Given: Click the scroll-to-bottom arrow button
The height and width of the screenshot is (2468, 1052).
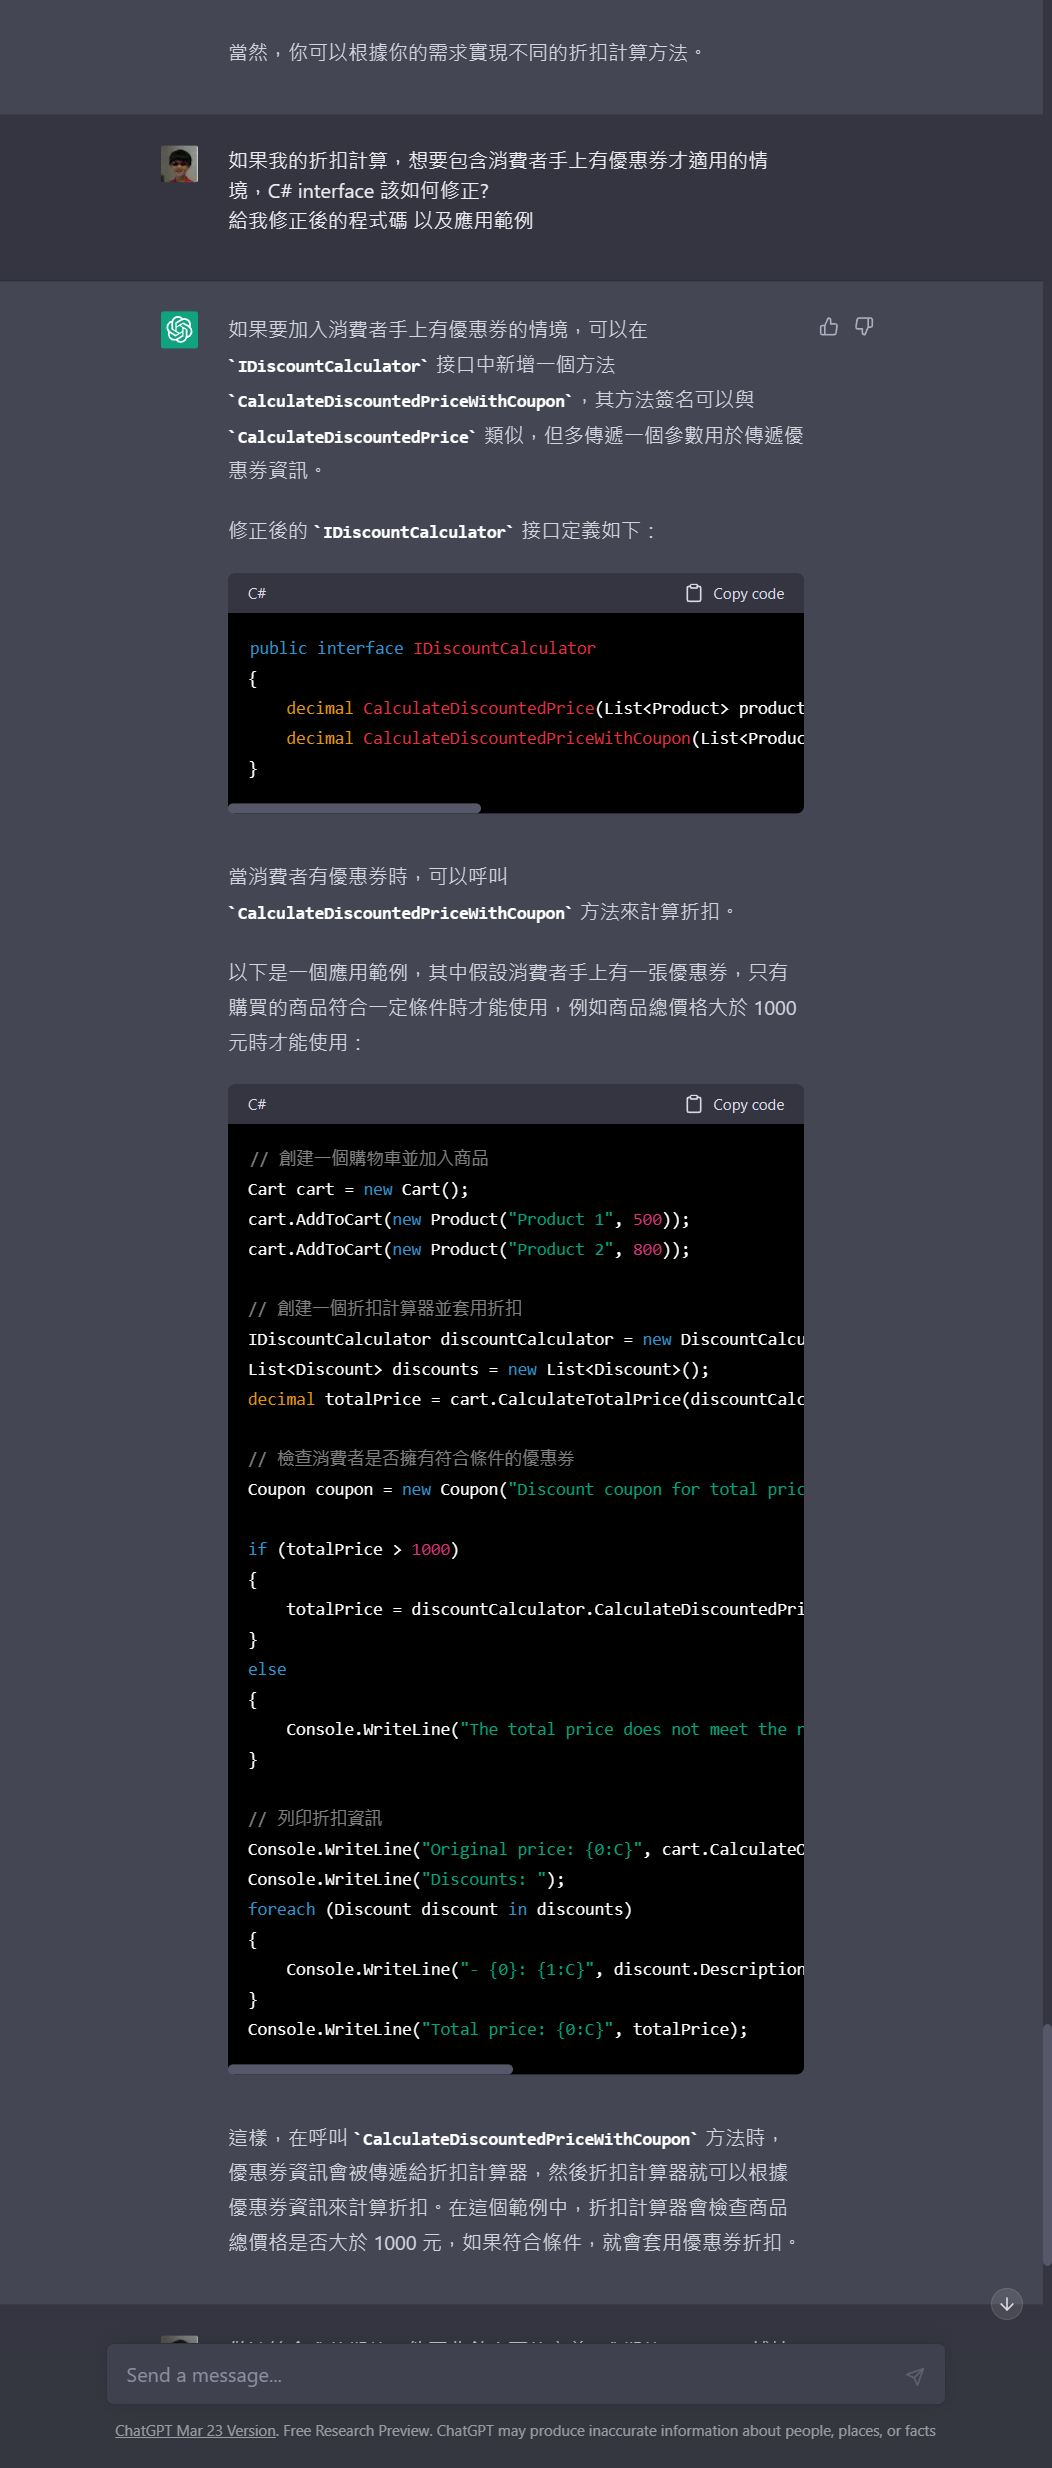Looking at the screenshot, I should tap(1006, 2304).
